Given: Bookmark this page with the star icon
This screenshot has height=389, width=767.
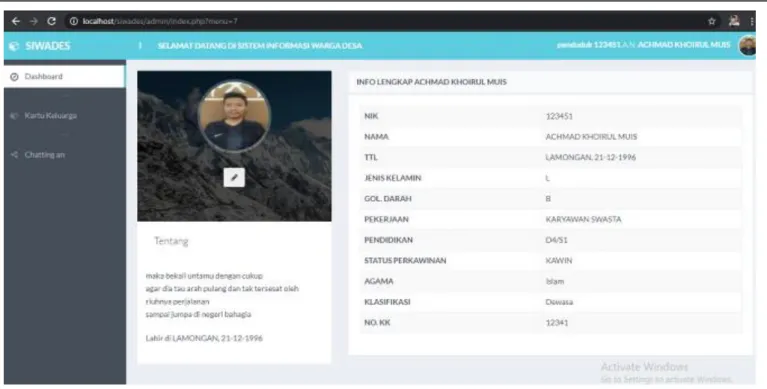Looking at the screenshot, I should (x=712, y=21).
